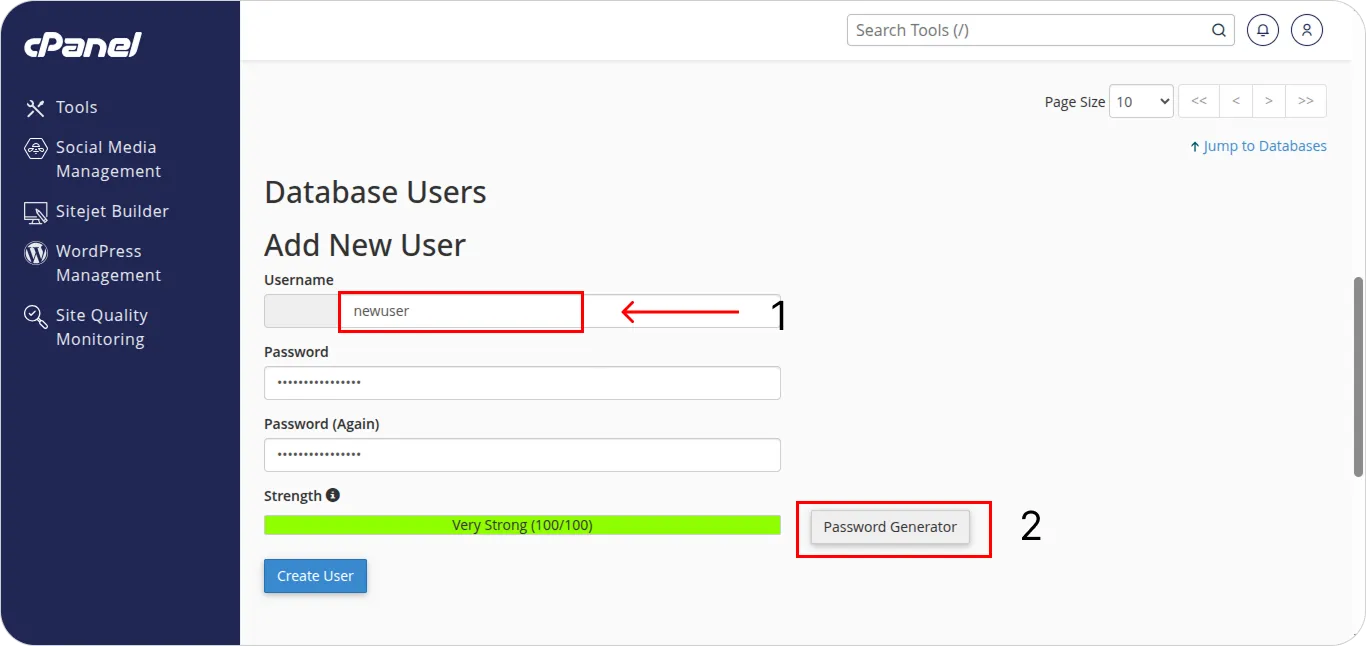Click the Strength info icon

point(333,495)
